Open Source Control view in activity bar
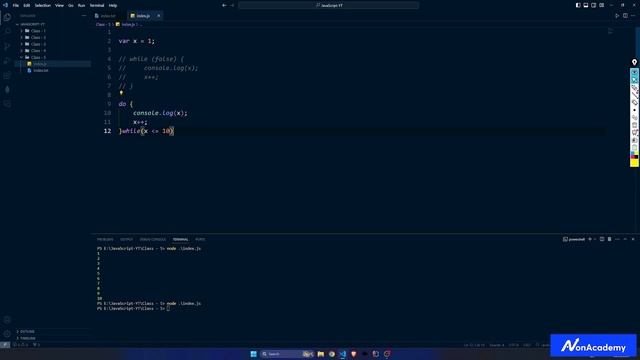 (x=7, y=46)
